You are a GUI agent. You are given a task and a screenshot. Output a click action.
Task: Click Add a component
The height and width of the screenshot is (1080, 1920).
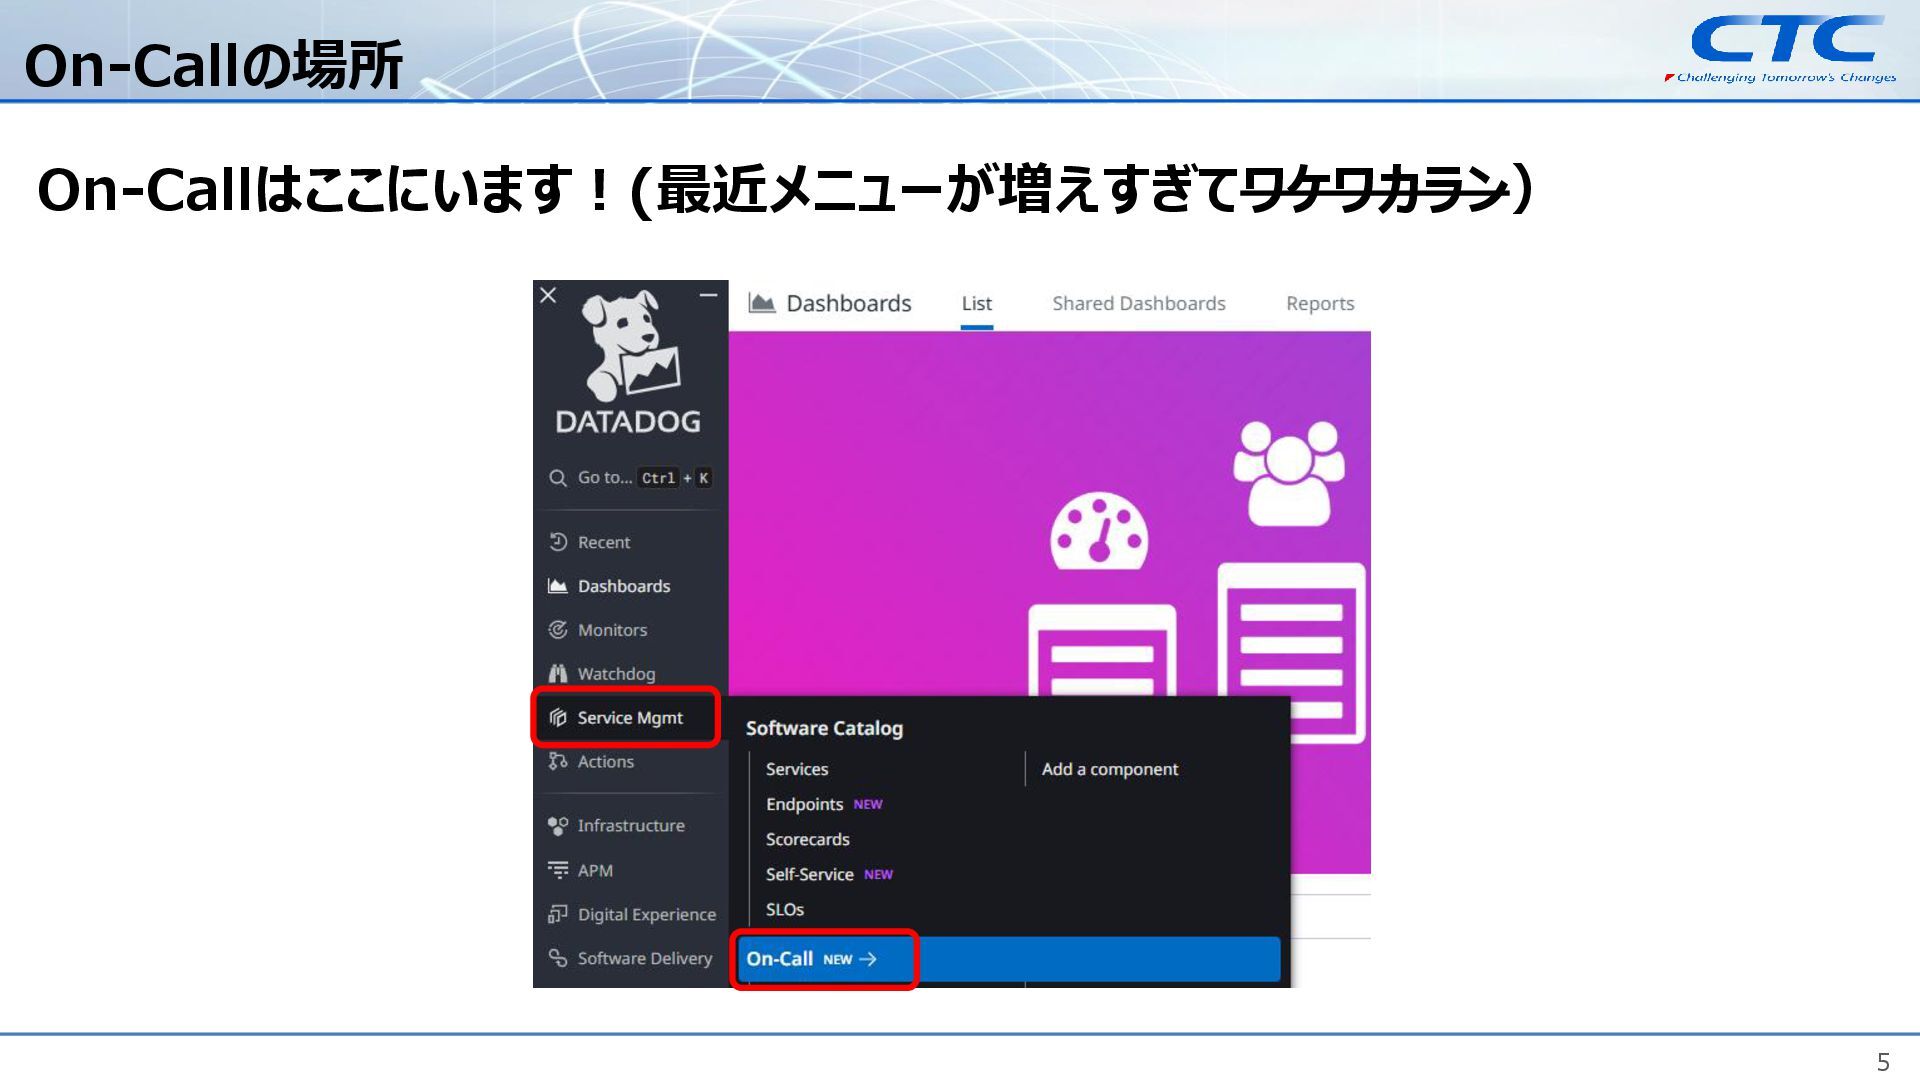click(x=1110, y=769)
